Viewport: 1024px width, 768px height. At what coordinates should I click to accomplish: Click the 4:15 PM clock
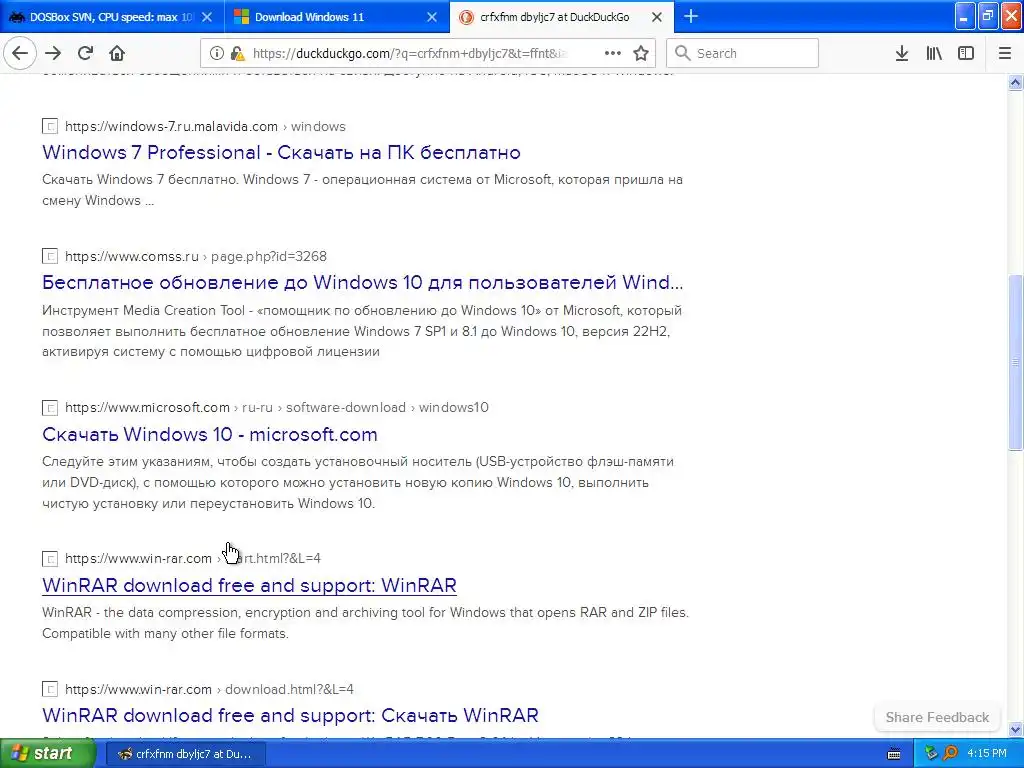(x=987, y=754)
